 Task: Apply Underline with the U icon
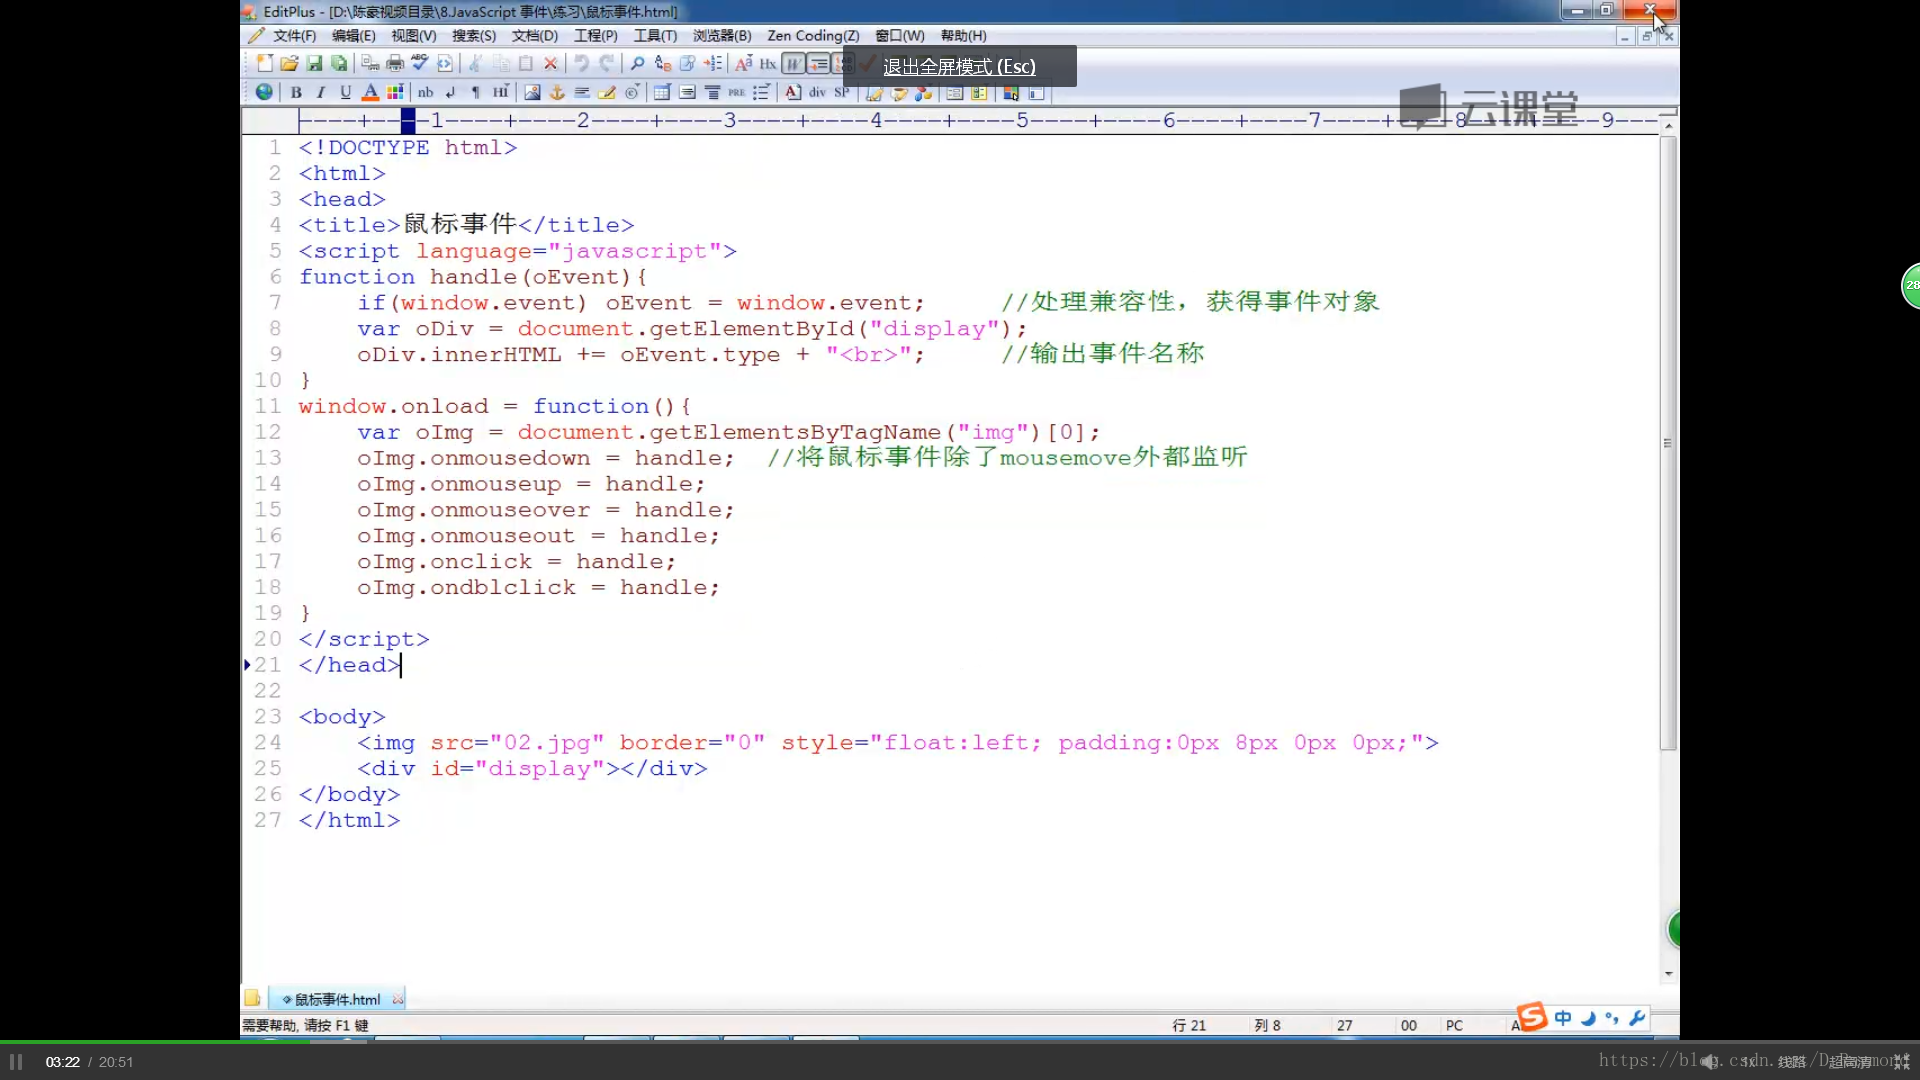coord(345,92)
